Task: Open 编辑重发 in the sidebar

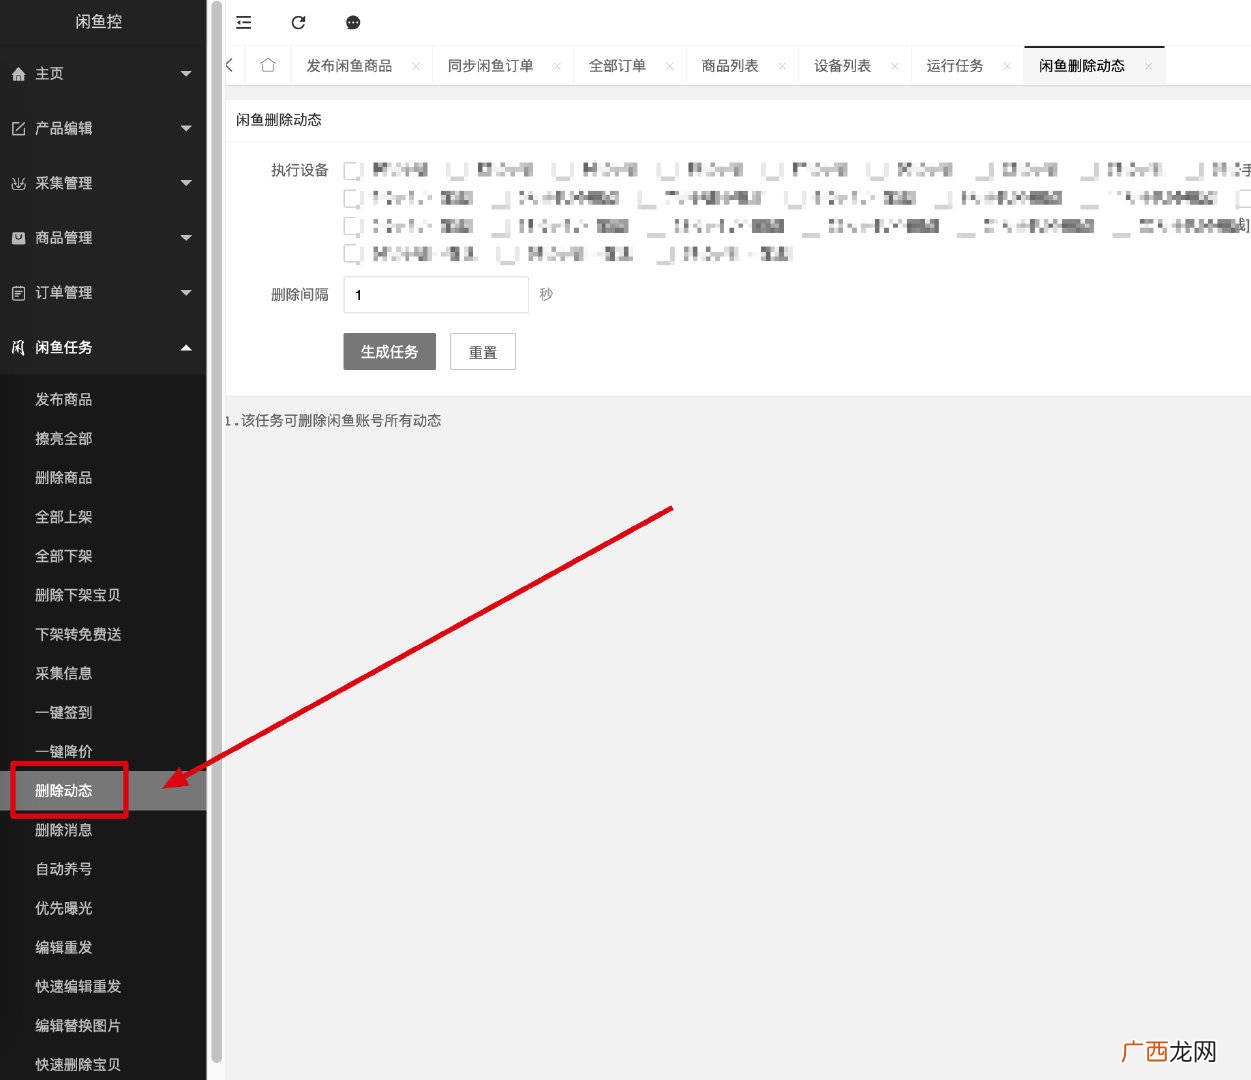Action: click(64, 947)
